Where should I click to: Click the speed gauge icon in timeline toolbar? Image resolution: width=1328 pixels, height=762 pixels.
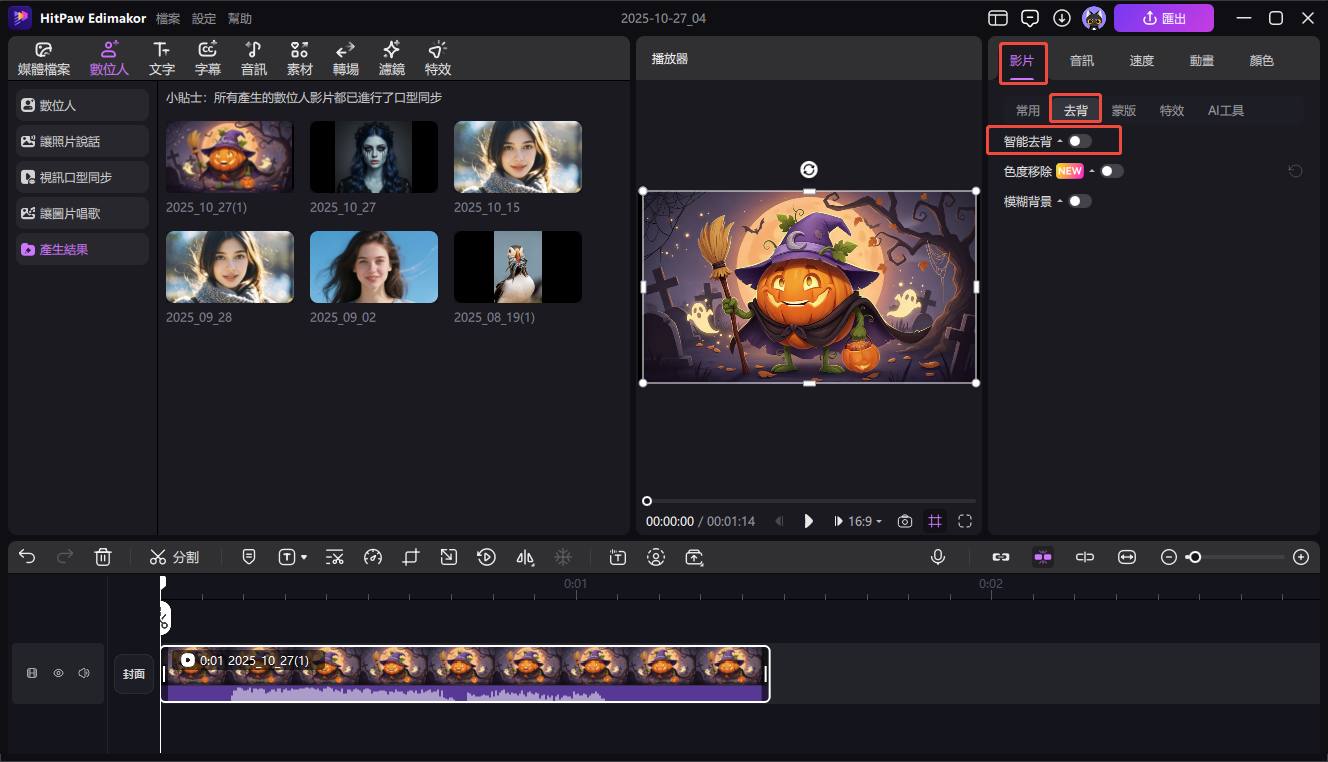373,557
